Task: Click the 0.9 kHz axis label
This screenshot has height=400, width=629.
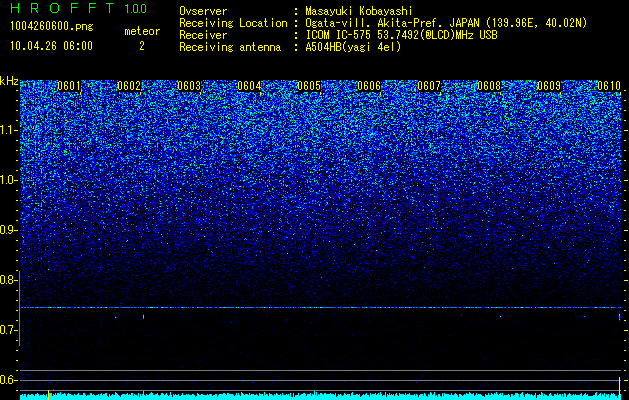Action: tap(9, 230)
